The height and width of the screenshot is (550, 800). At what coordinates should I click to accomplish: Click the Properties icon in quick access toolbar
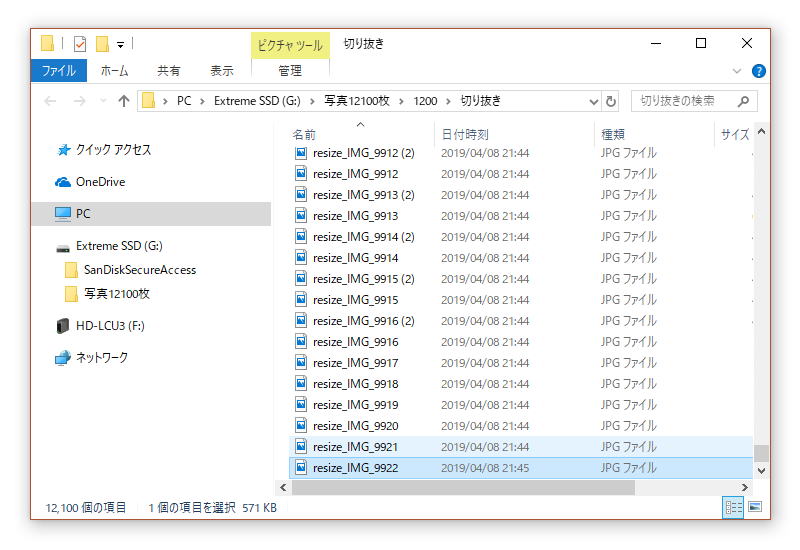80,44
